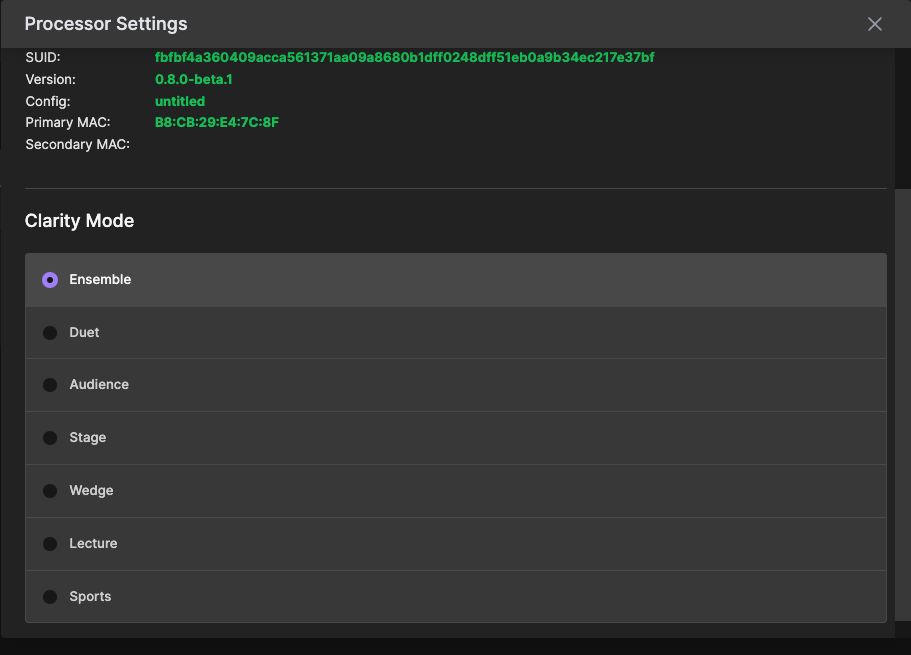
Task: Click the green SUID hash value
Action: [404, 58]
